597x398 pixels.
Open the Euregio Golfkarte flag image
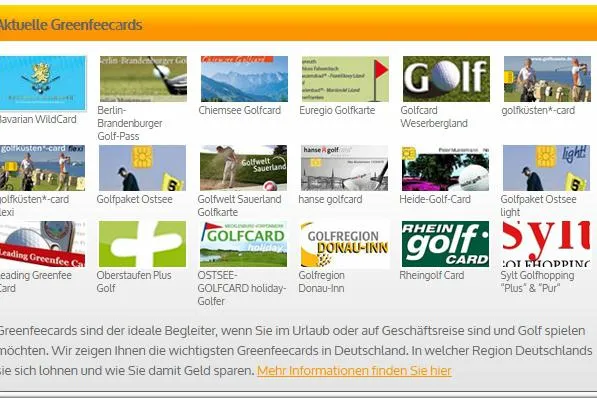pos(345,79)
